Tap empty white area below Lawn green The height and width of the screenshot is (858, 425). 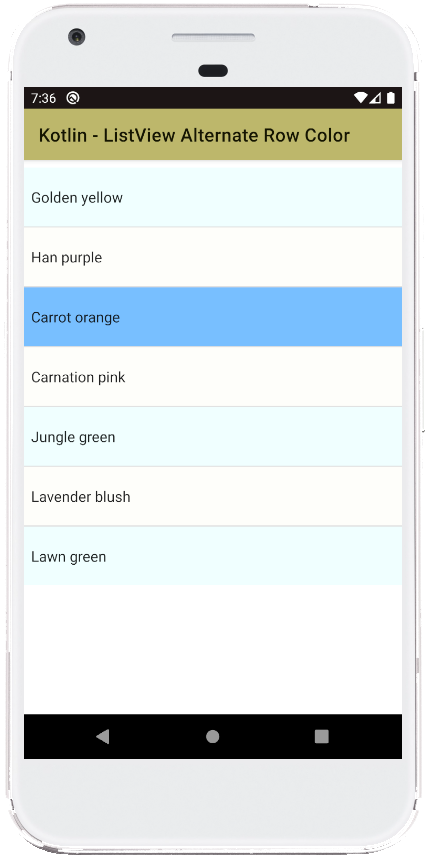213,650
